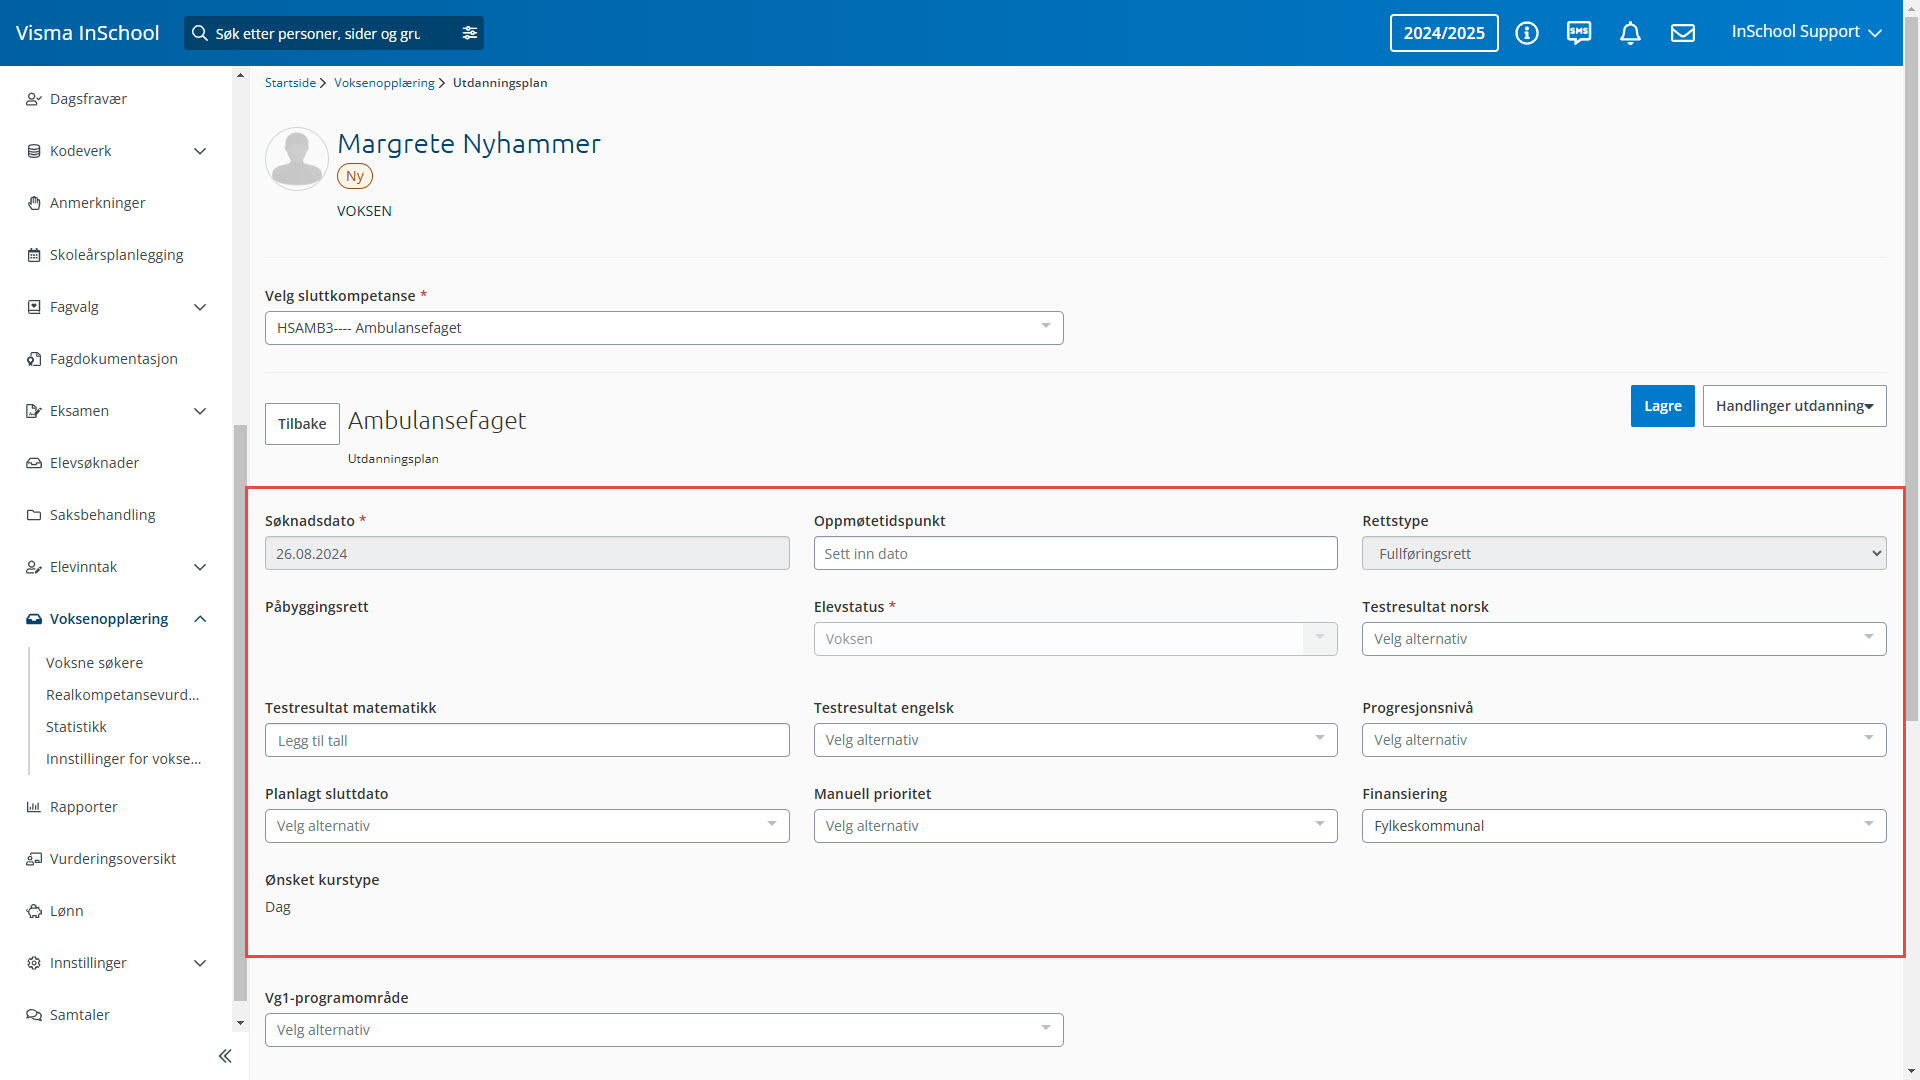1920x1080 pixels.
Task: Open Rapporter in sidebar
Action: point(84,807)
